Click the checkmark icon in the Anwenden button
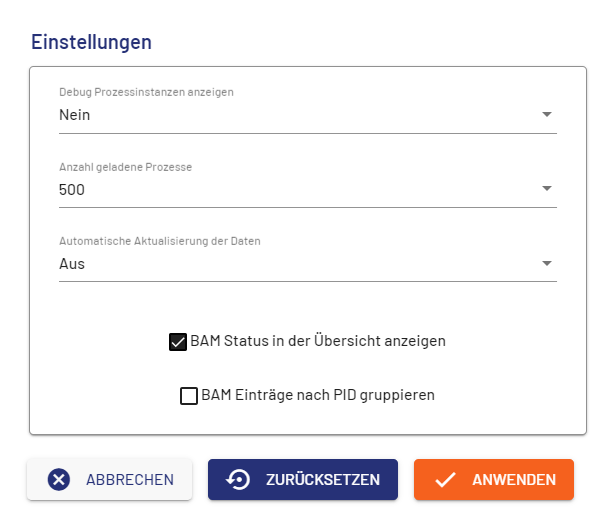This screenshot has width=613, height=521. 445,480
